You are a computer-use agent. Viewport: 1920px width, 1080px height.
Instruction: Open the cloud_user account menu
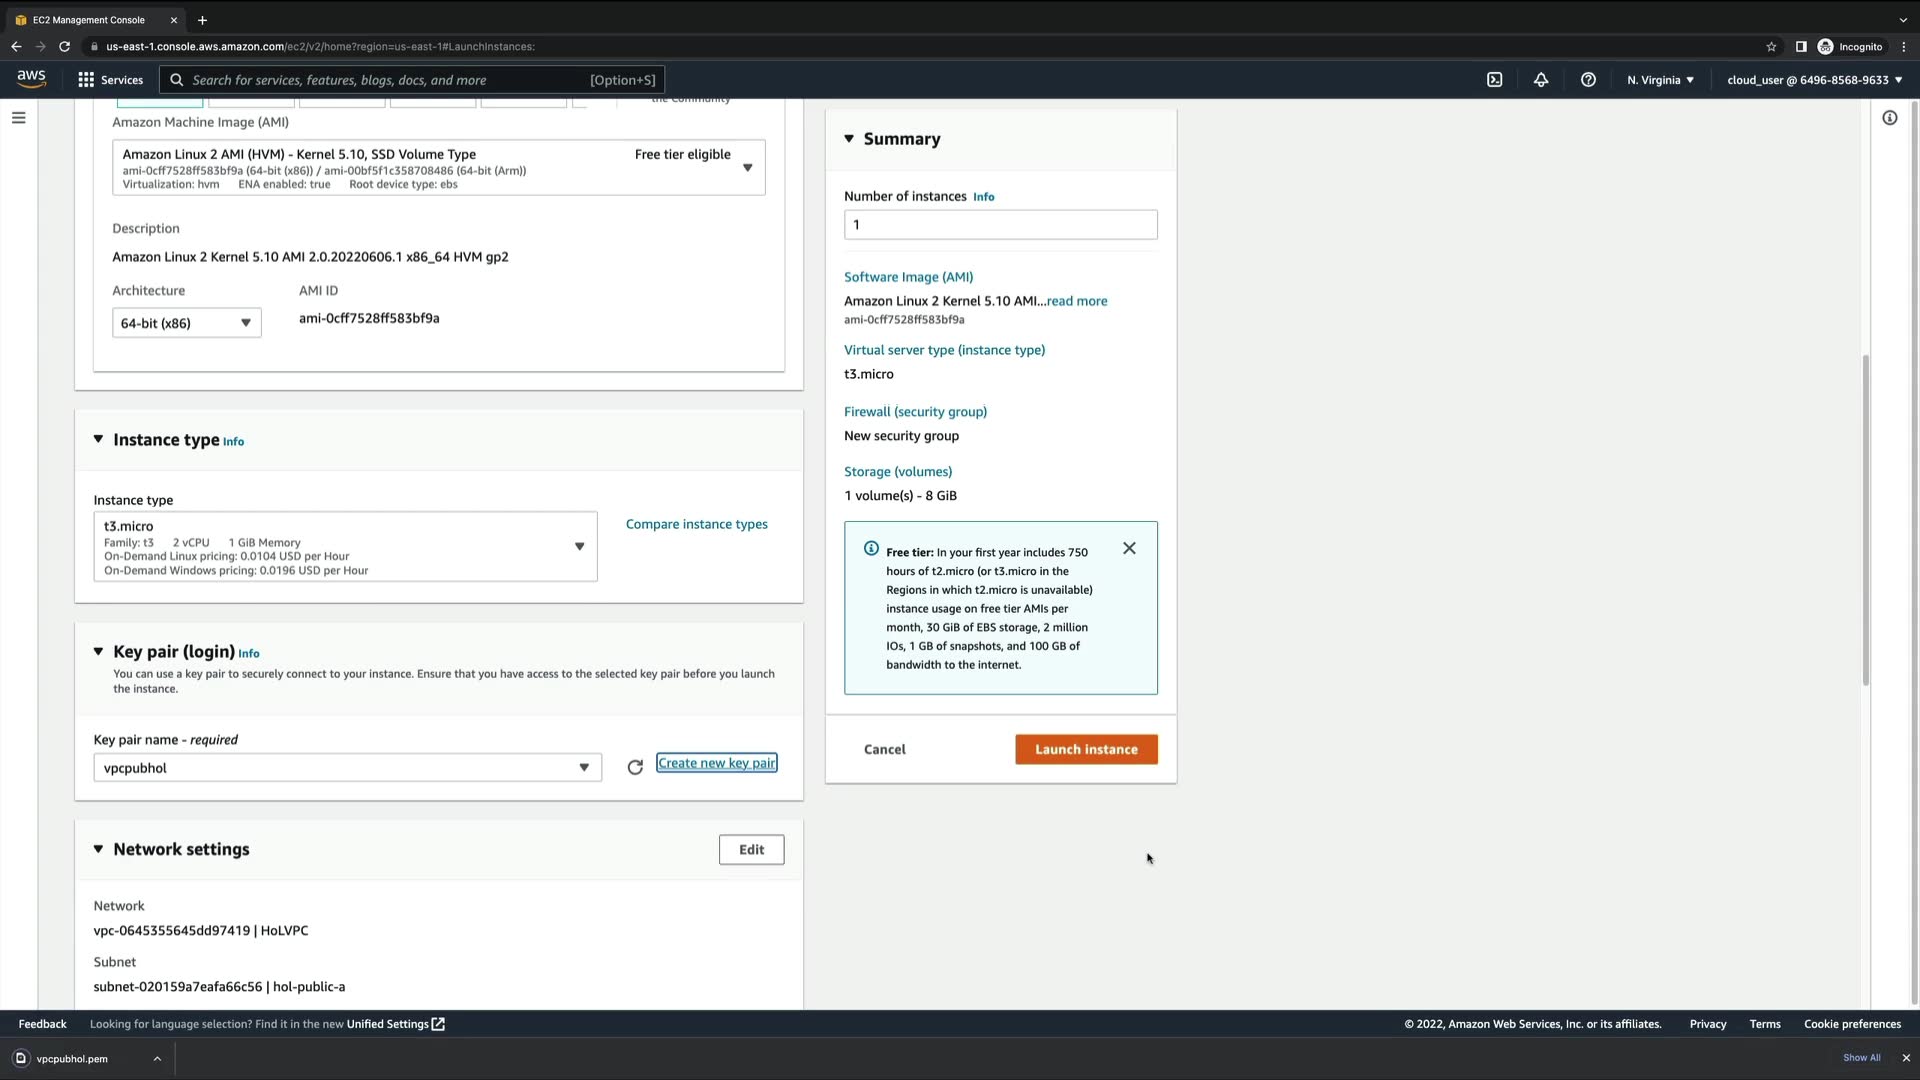pyautogui.click(x=1814, y=80)
